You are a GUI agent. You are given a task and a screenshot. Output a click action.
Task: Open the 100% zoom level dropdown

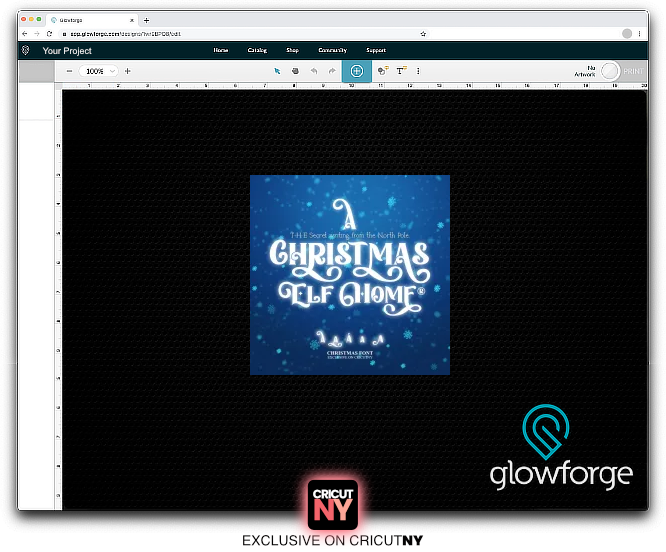click(99, 71)
